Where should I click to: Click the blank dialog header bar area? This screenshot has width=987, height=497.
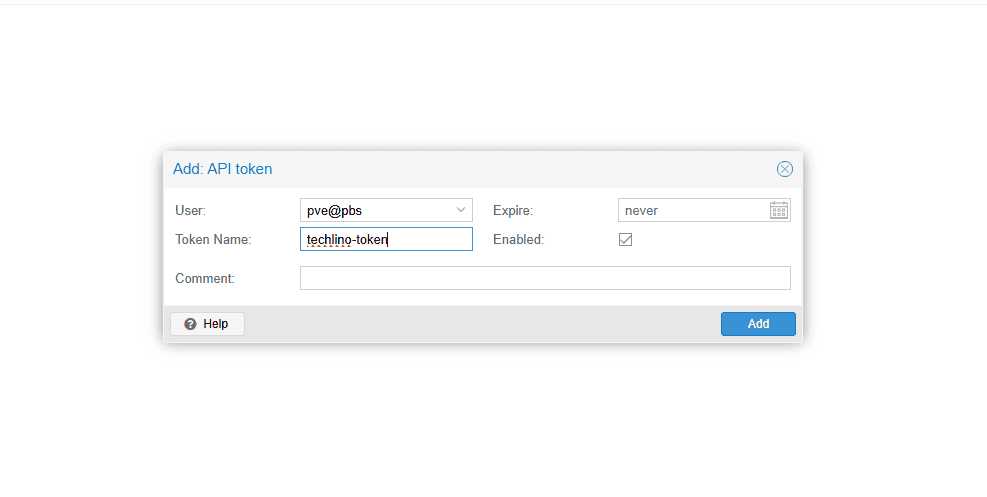(x=520, y=169)
